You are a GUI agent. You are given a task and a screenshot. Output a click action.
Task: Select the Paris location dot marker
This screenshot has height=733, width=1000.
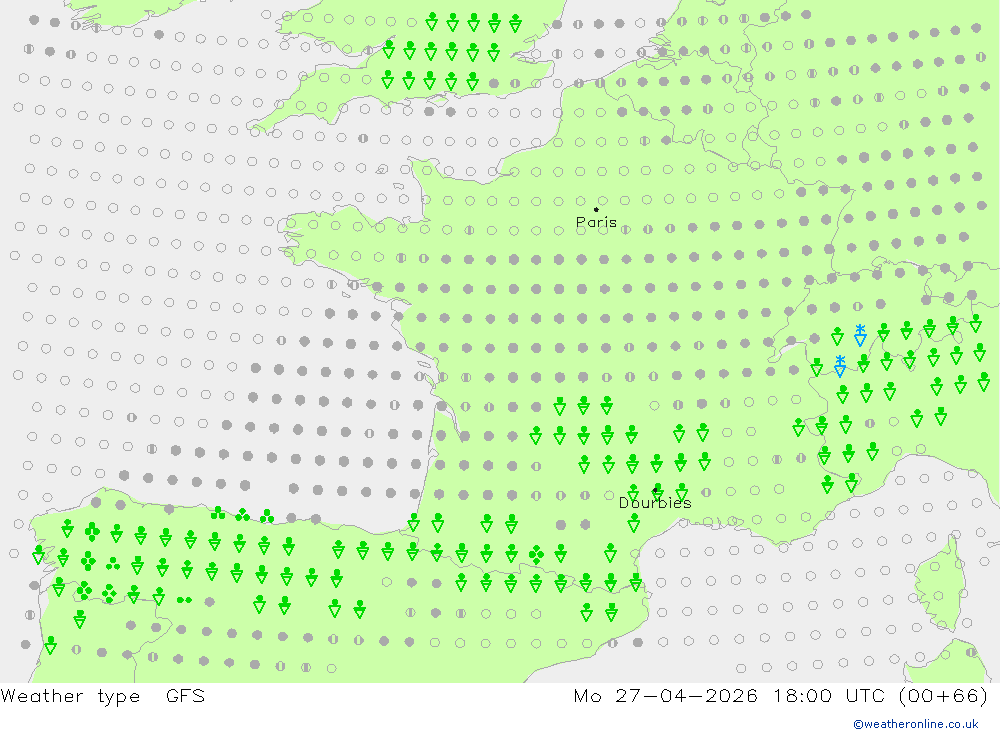[596, 209]
